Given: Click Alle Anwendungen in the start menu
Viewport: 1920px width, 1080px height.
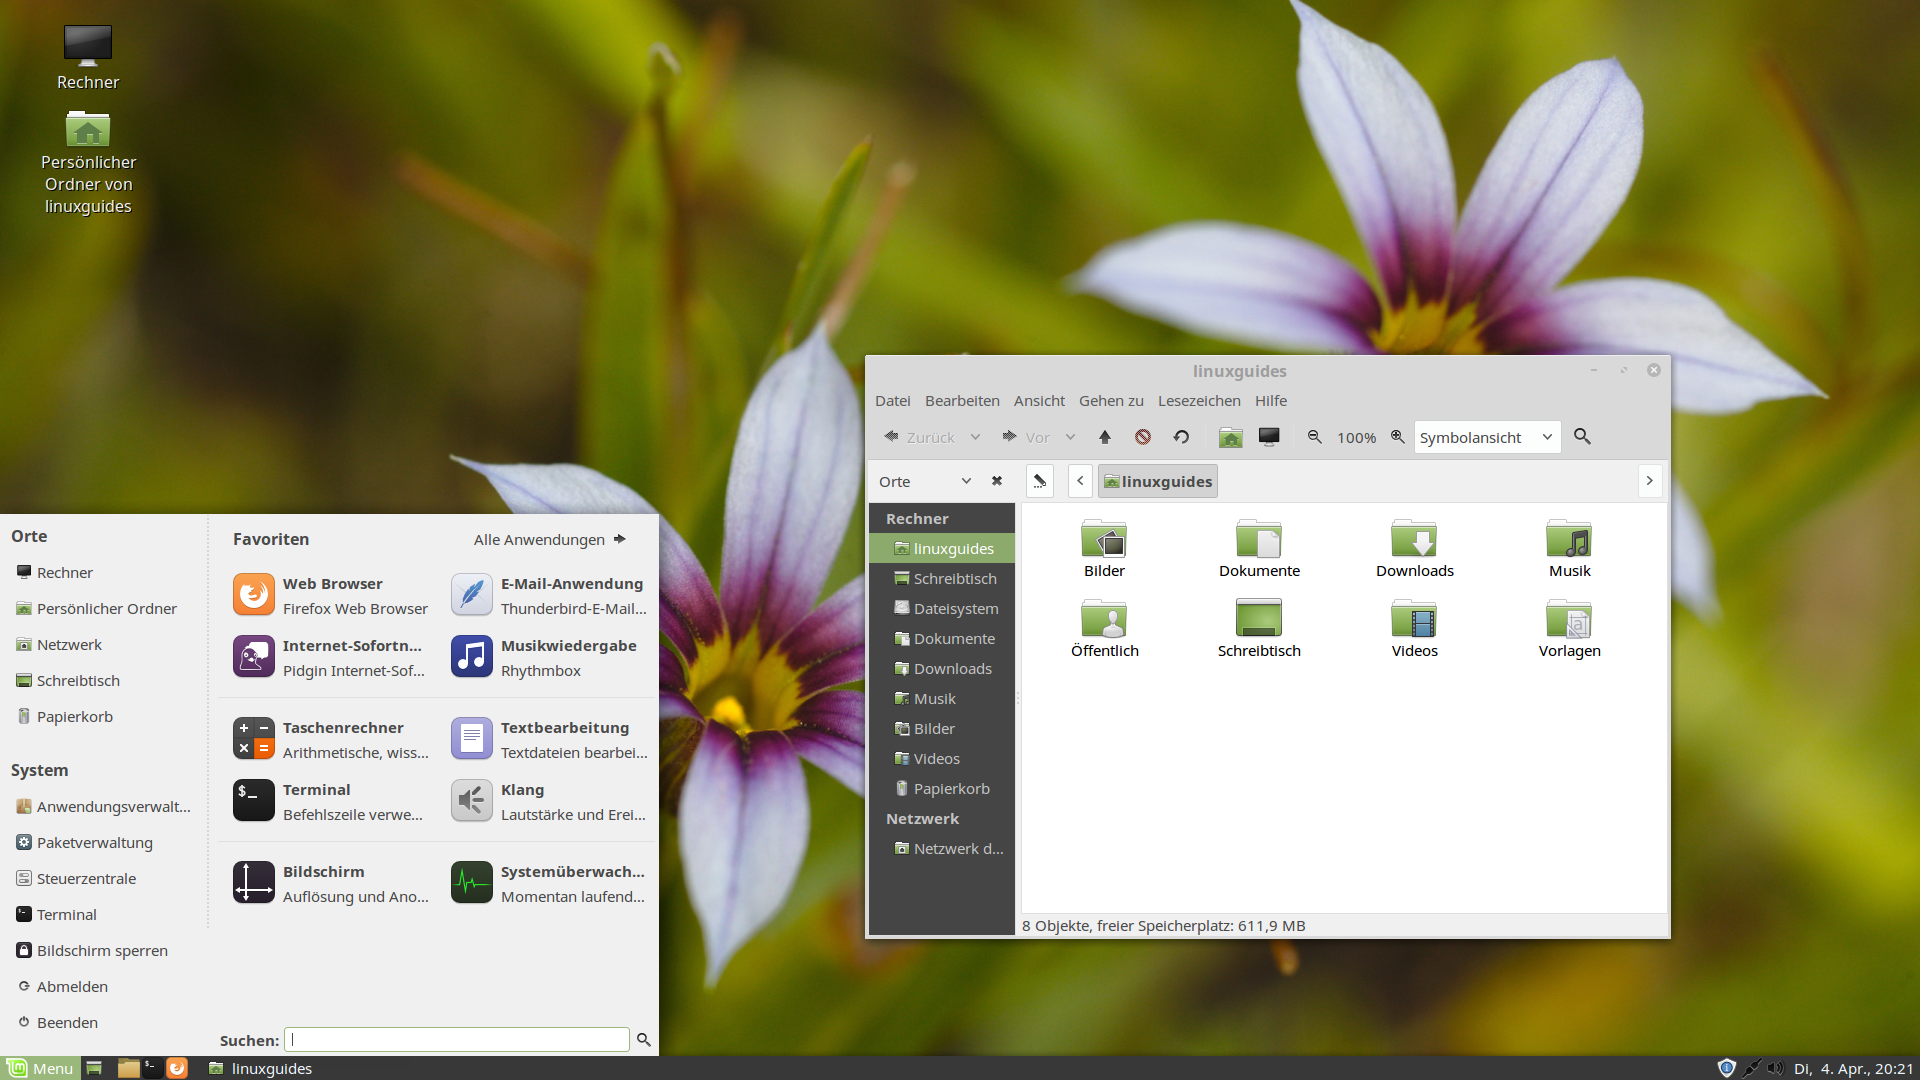Looking at the screenshot, I should (549, 539).
